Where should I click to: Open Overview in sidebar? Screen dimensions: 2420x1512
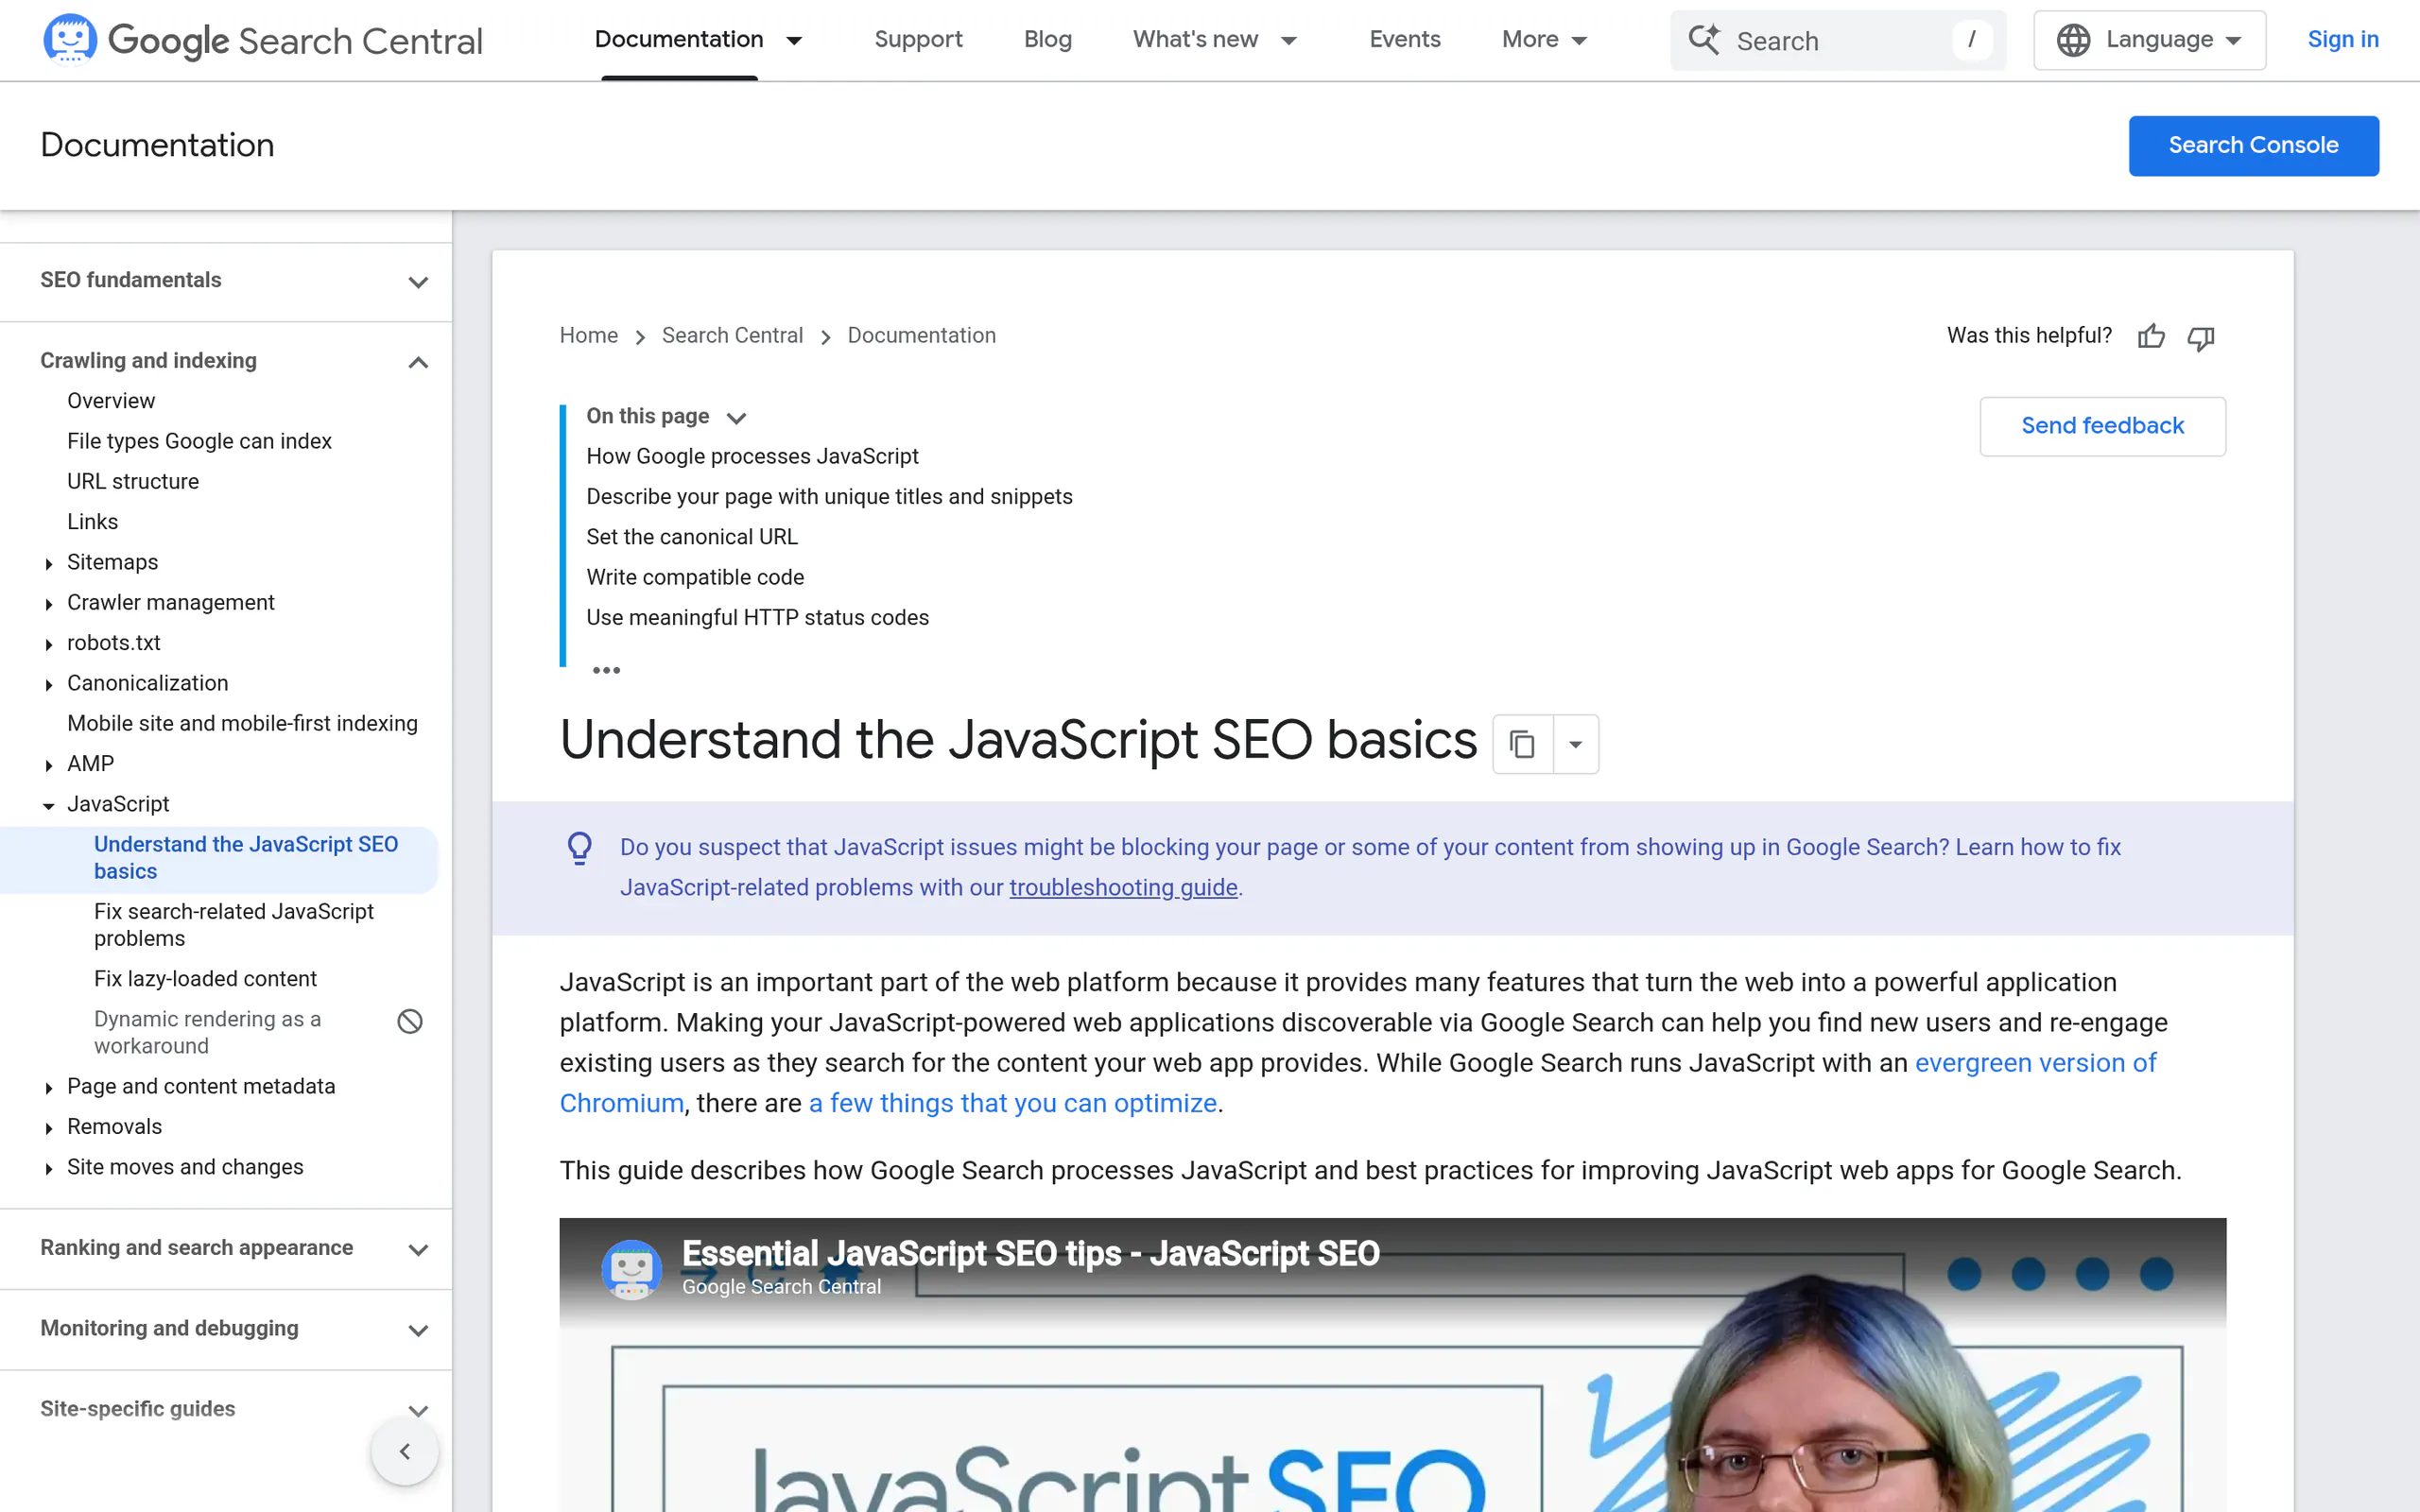111,401
